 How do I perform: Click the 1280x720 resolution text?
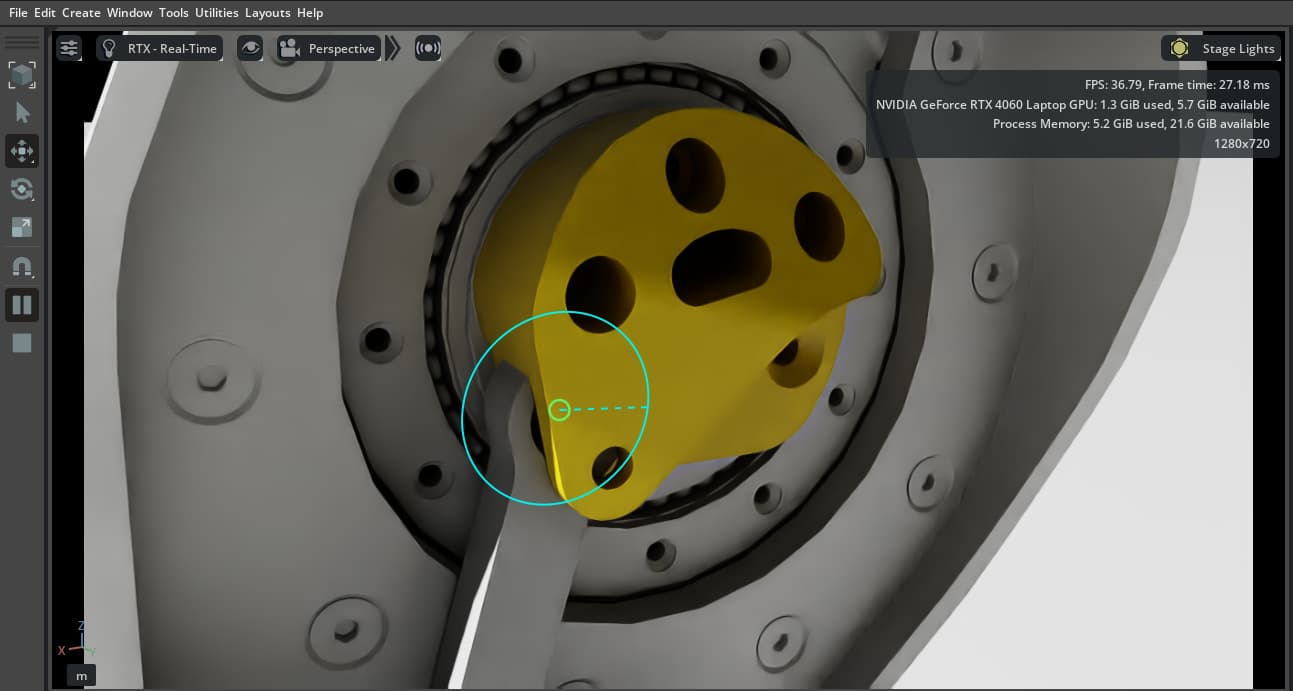point(1240,143)
